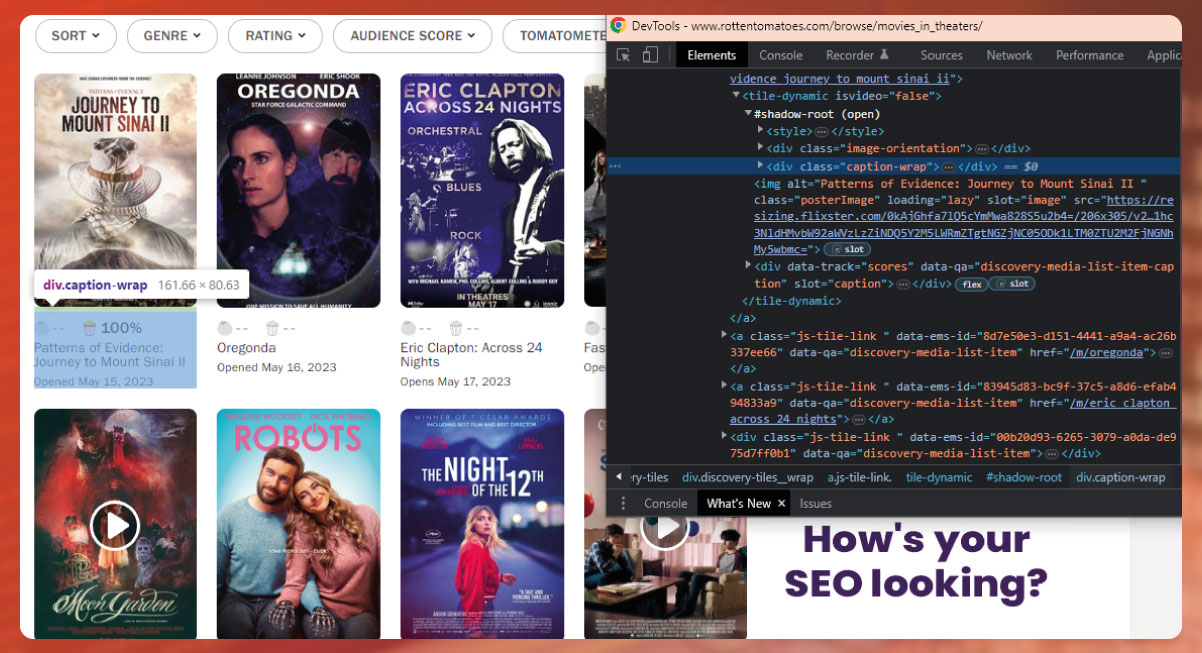Open The Night of the 12th poster

[482, 524]
